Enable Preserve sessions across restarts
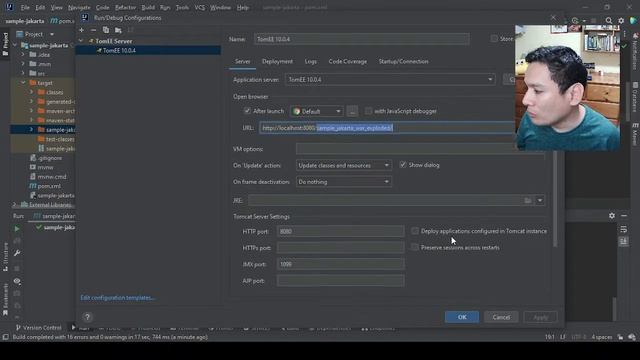640x360 pixels. 415,247
